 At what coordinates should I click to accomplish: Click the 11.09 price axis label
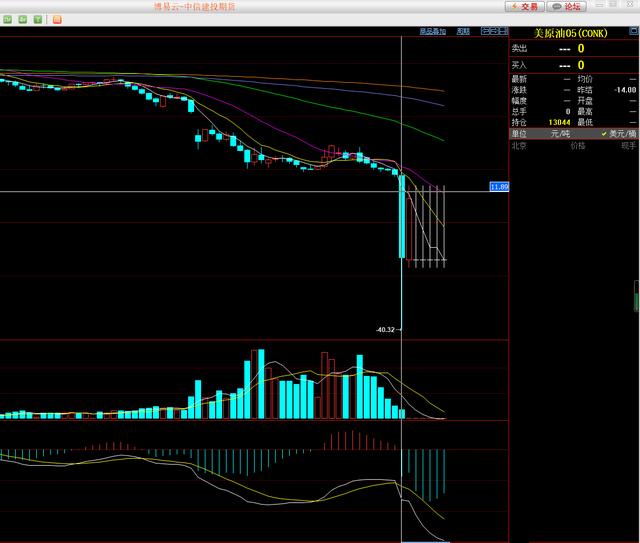(499, 187)
